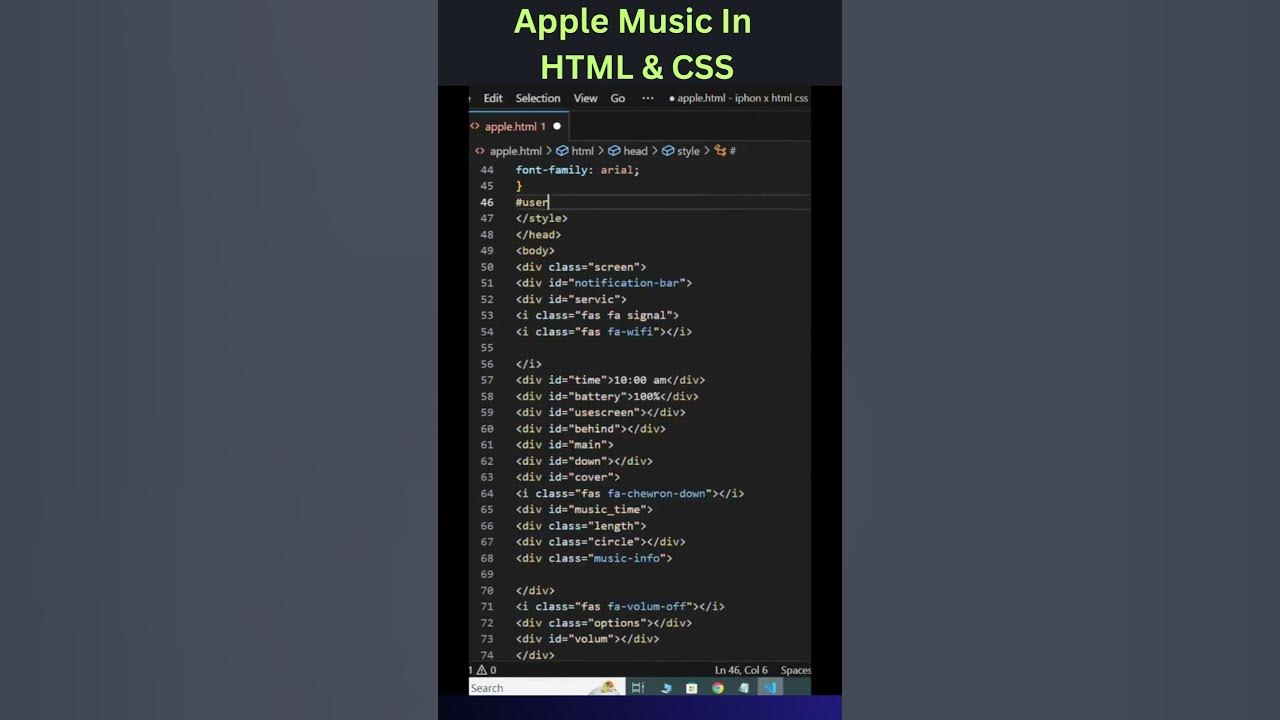The height and width of the screenshot is (720, 1280).
Task: Click '10:00 am' text on line 57
Action: coord(640,380)
